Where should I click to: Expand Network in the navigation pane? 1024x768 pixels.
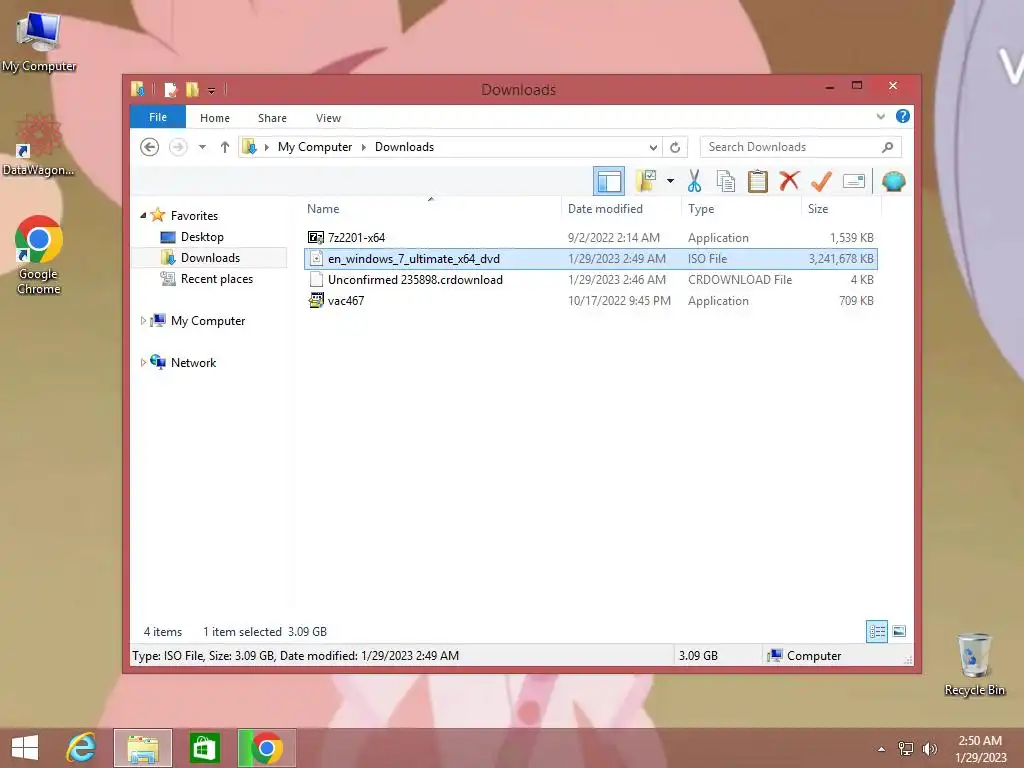coord(143,362)
